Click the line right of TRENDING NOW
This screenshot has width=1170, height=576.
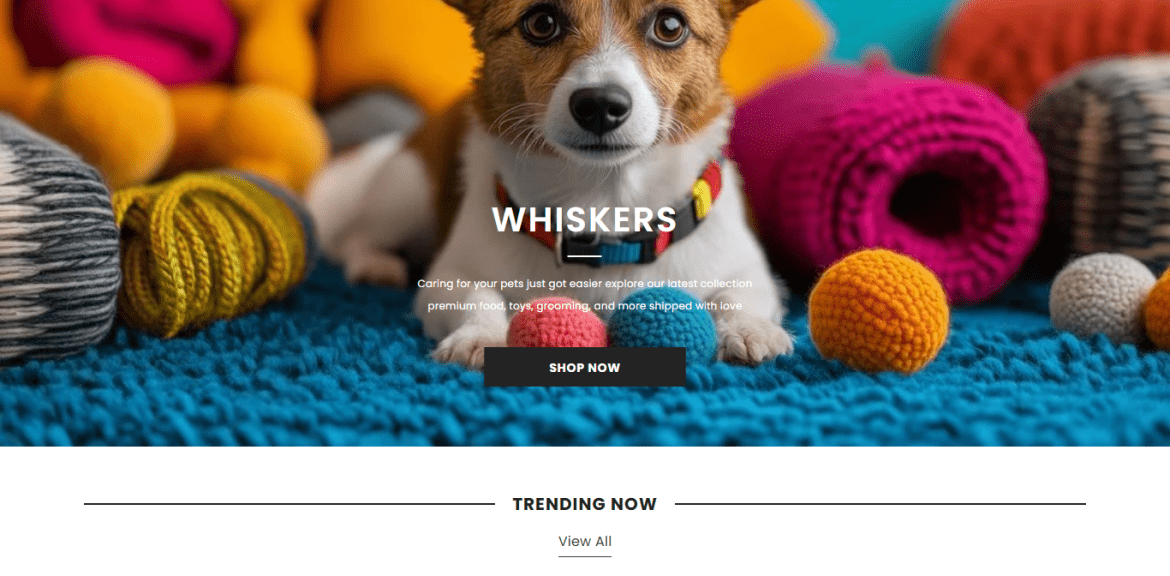pyautogui.click(x=880, y=504)
